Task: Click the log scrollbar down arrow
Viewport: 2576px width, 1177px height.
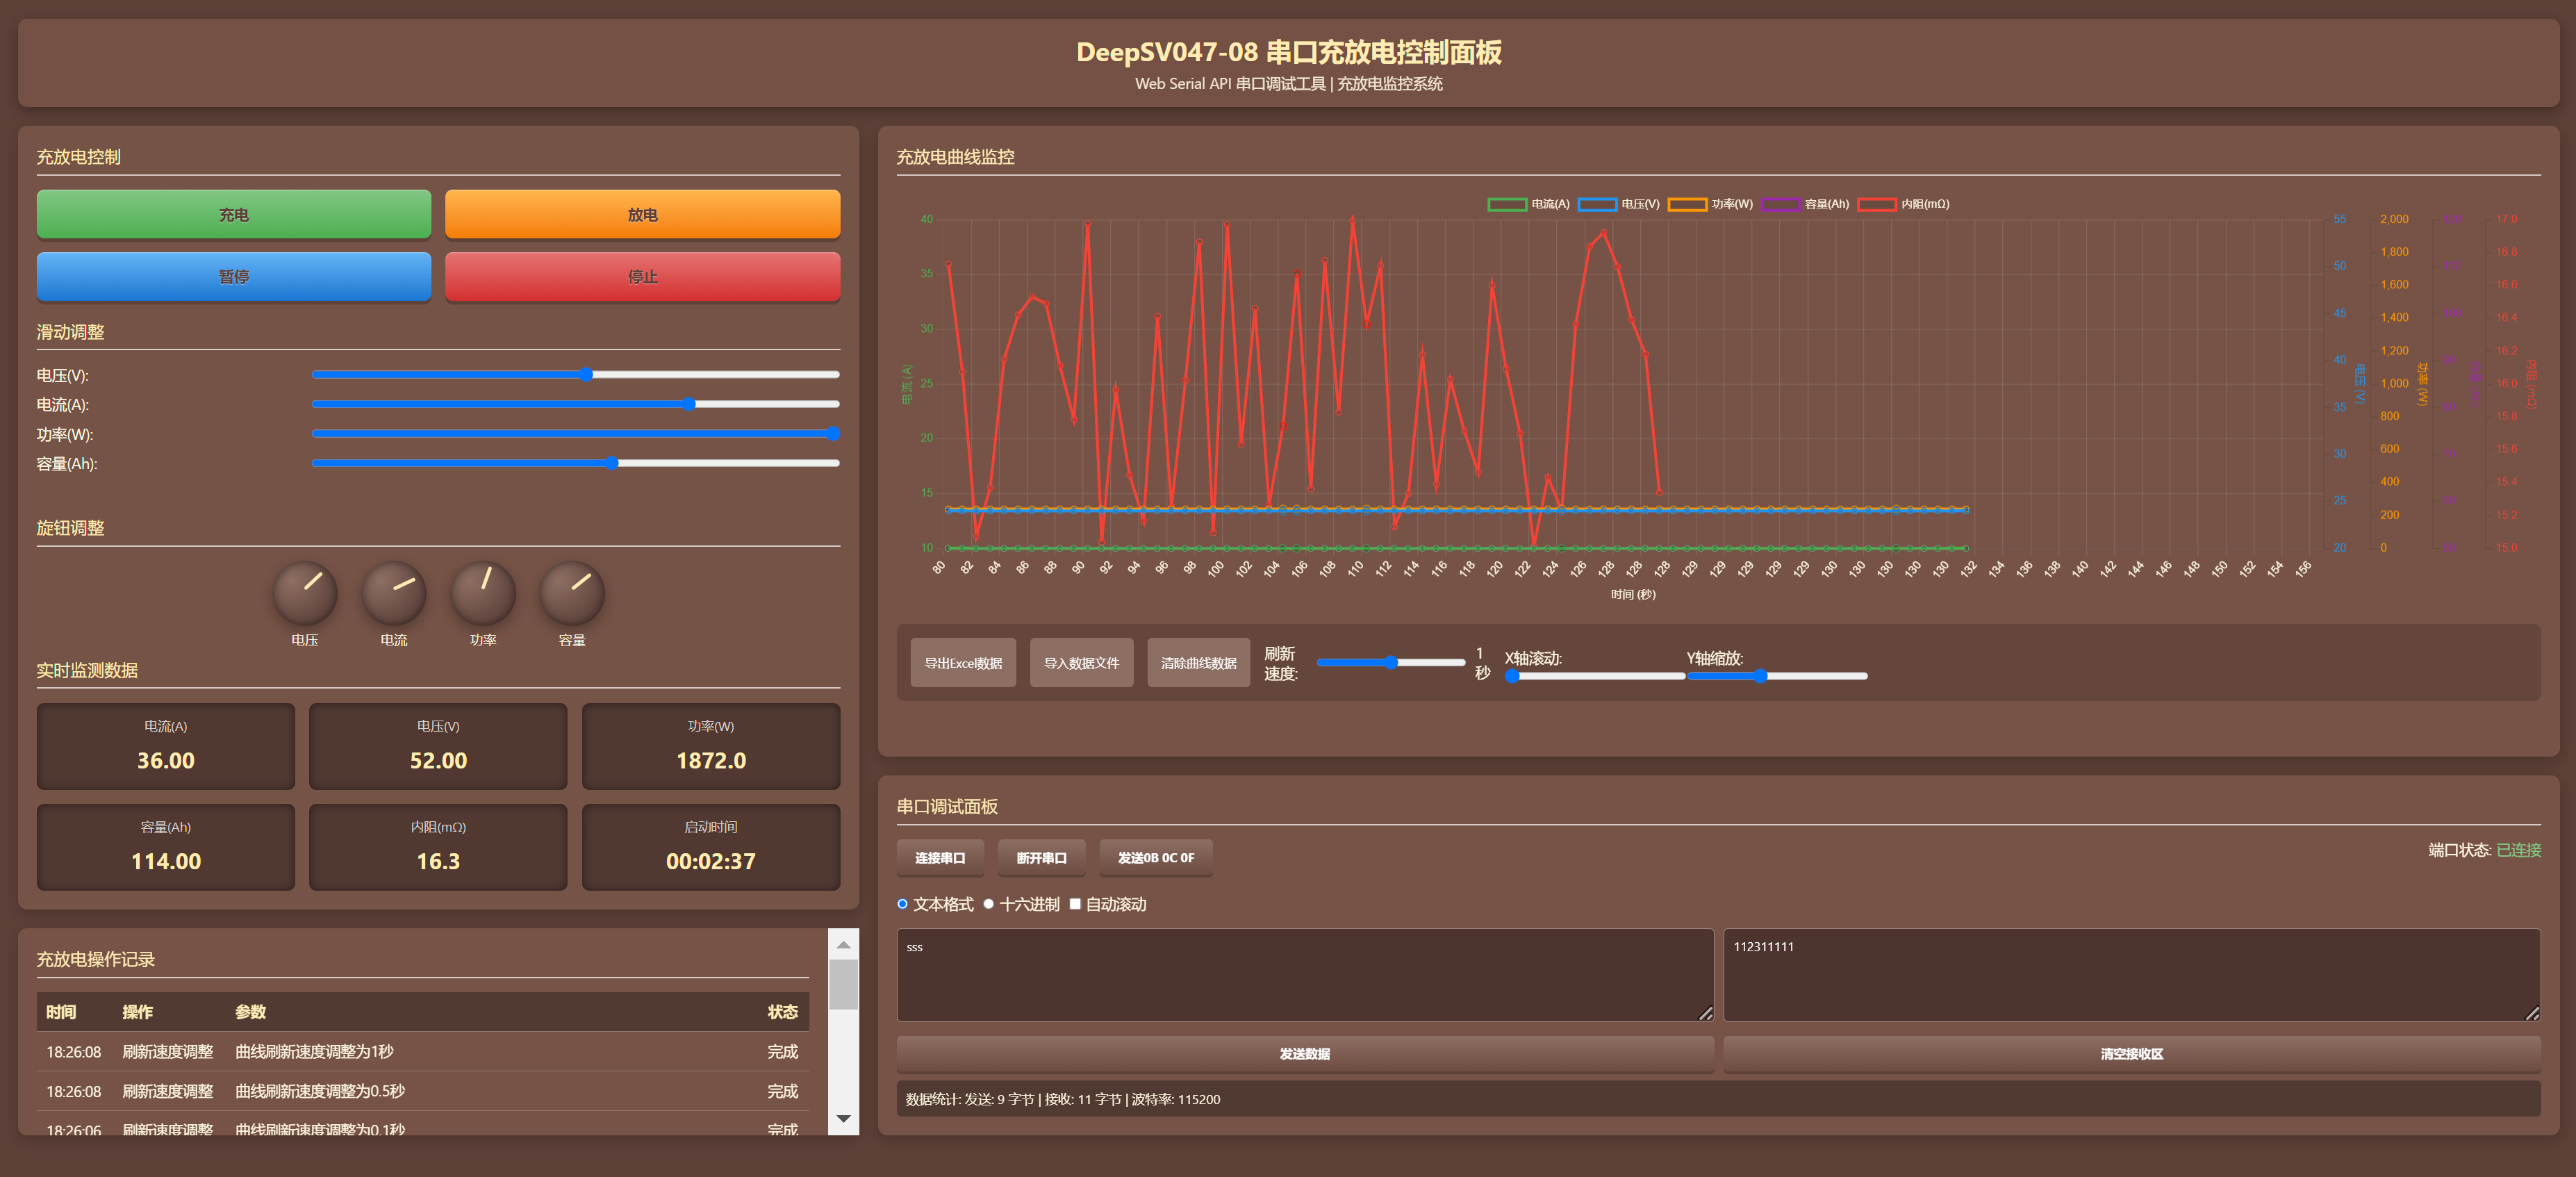Action: [x=843, y=1119]
